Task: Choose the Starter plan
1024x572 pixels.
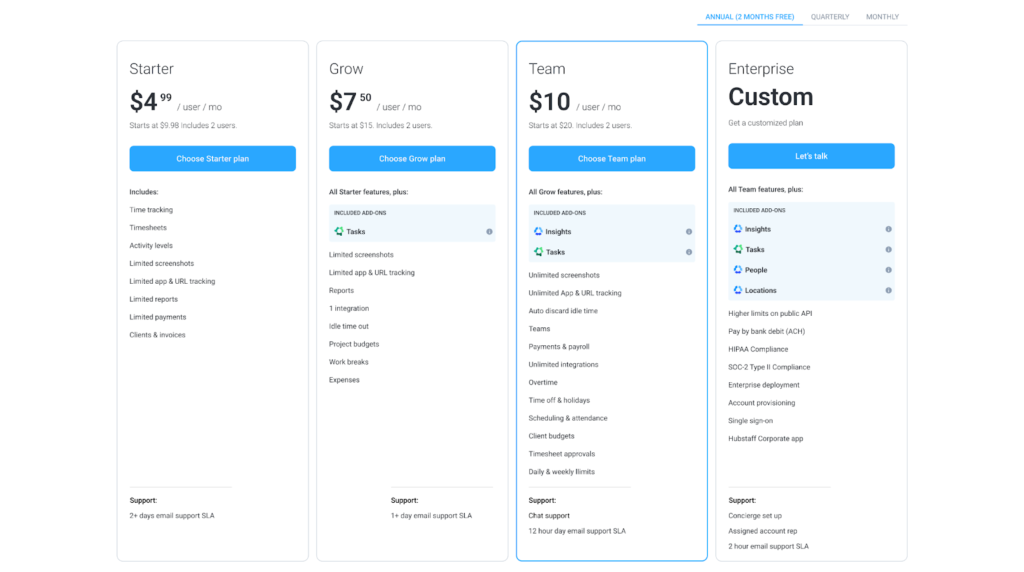Action: pyautogui.click(x=212, y=159)
